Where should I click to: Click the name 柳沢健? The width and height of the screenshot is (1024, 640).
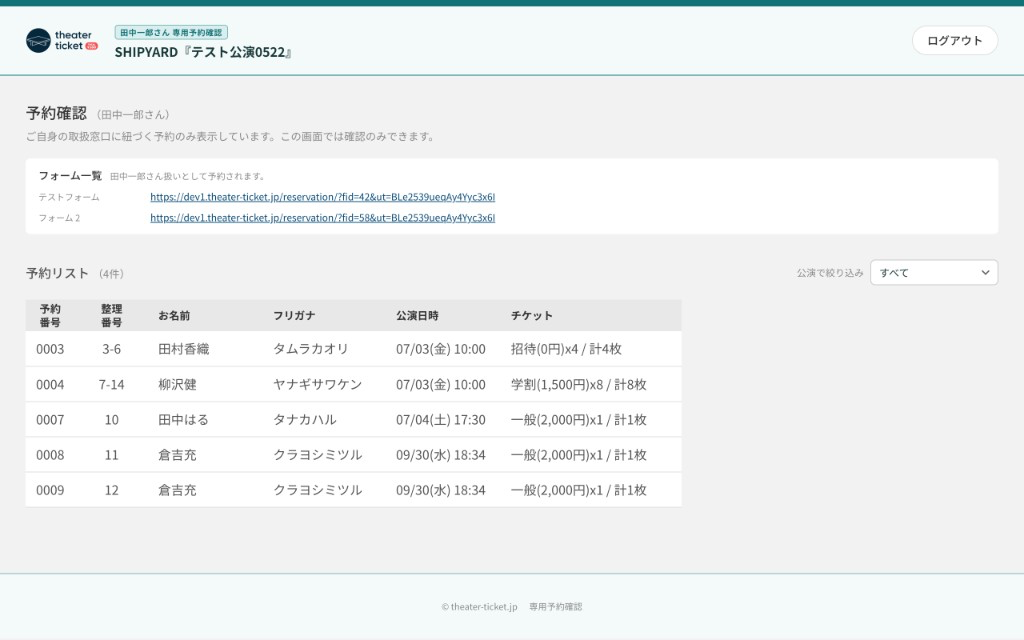point(177,384)
